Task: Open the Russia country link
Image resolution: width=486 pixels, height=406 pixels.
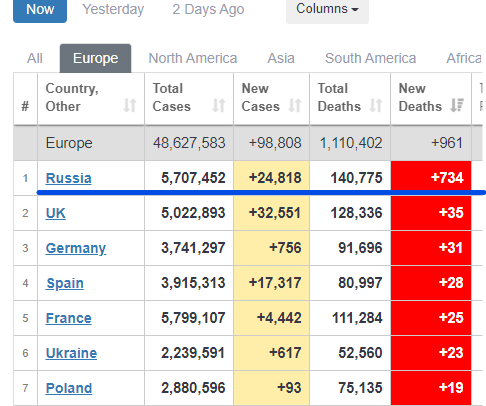Action: tap(68, 178)
